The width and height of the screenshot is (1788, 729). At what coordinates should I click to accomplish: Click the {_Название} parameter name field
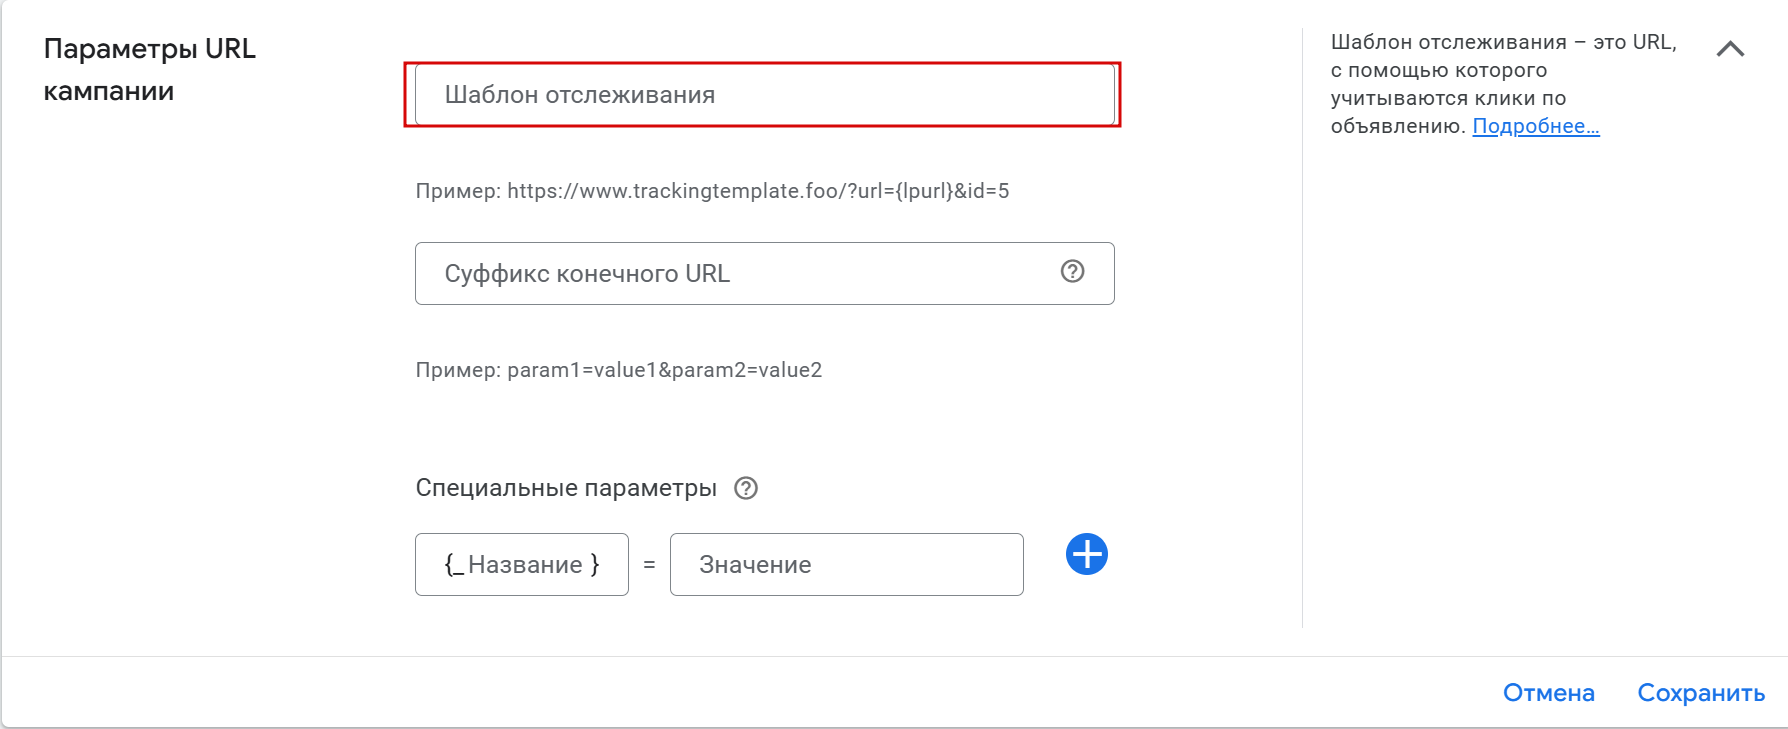521,565
